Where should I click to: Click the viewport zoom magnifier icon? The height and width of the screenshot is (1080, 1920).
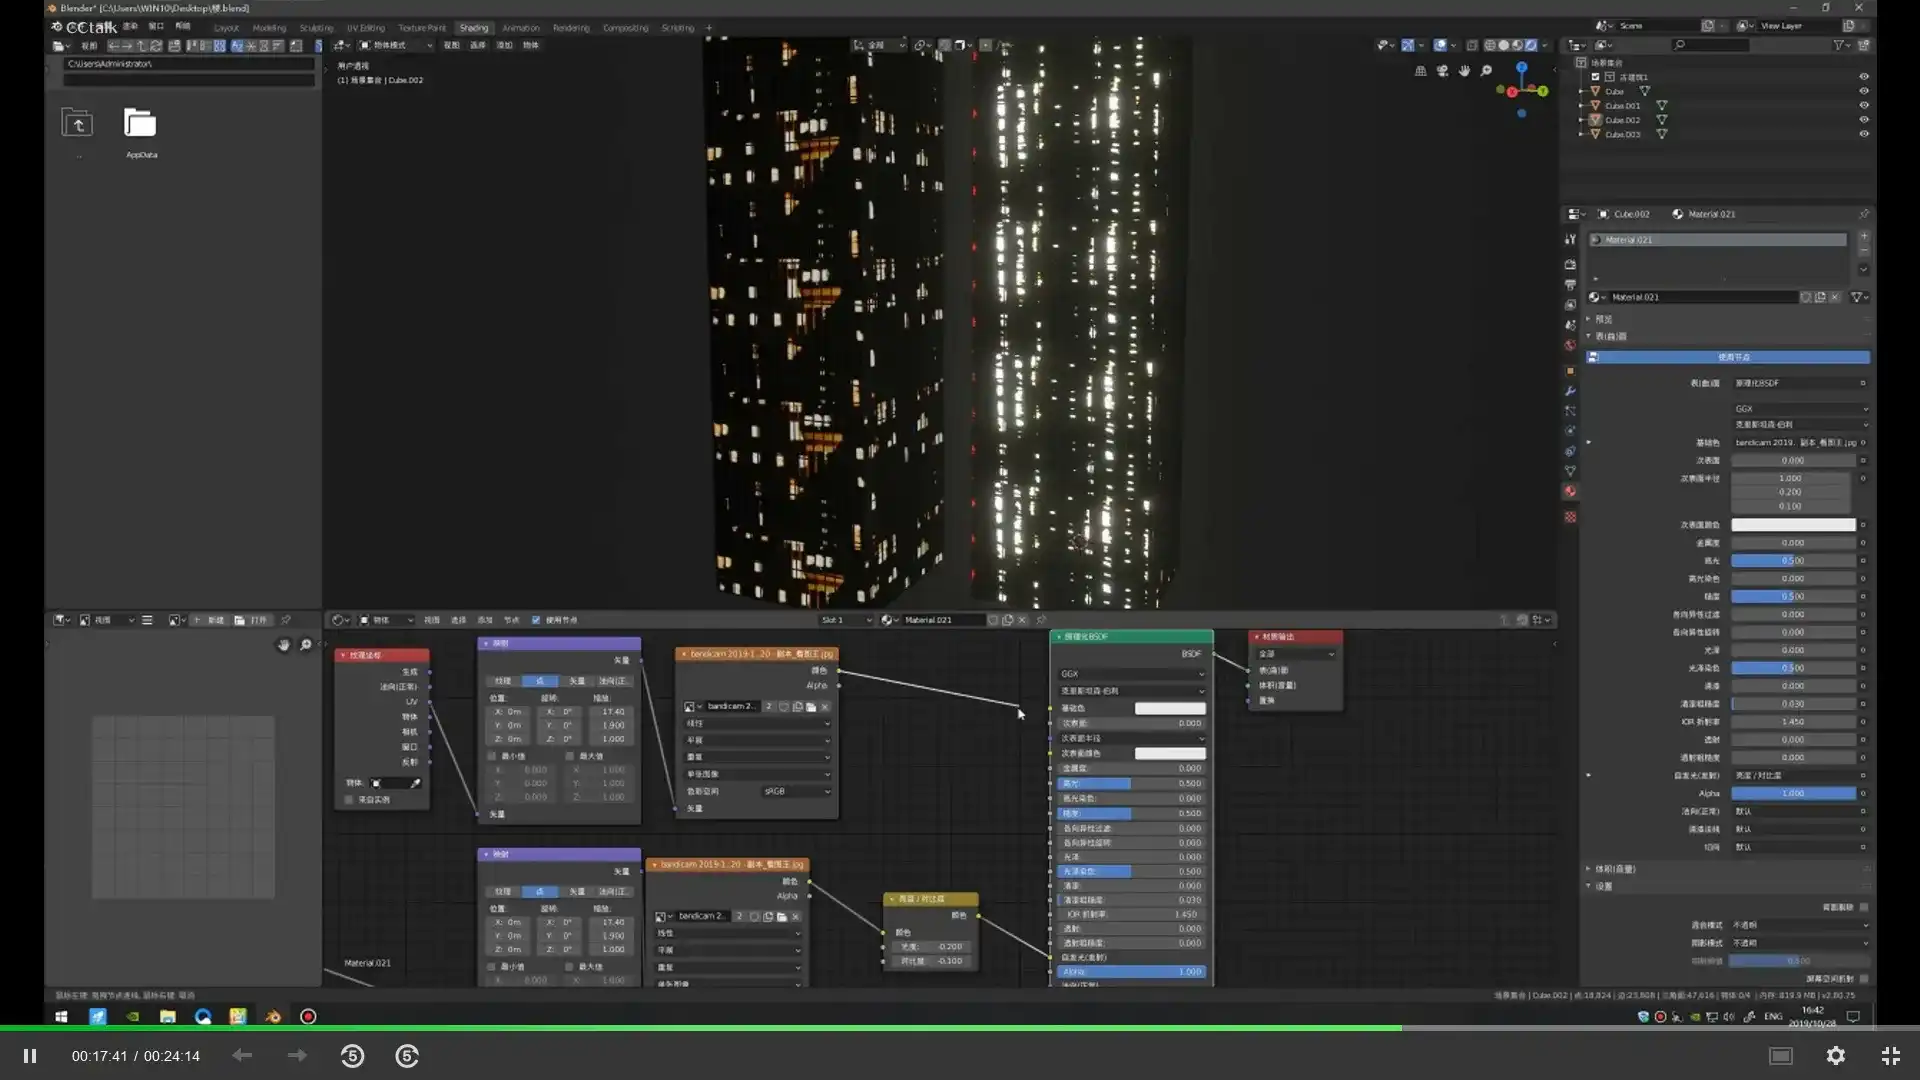click(x=1486, y=71)
